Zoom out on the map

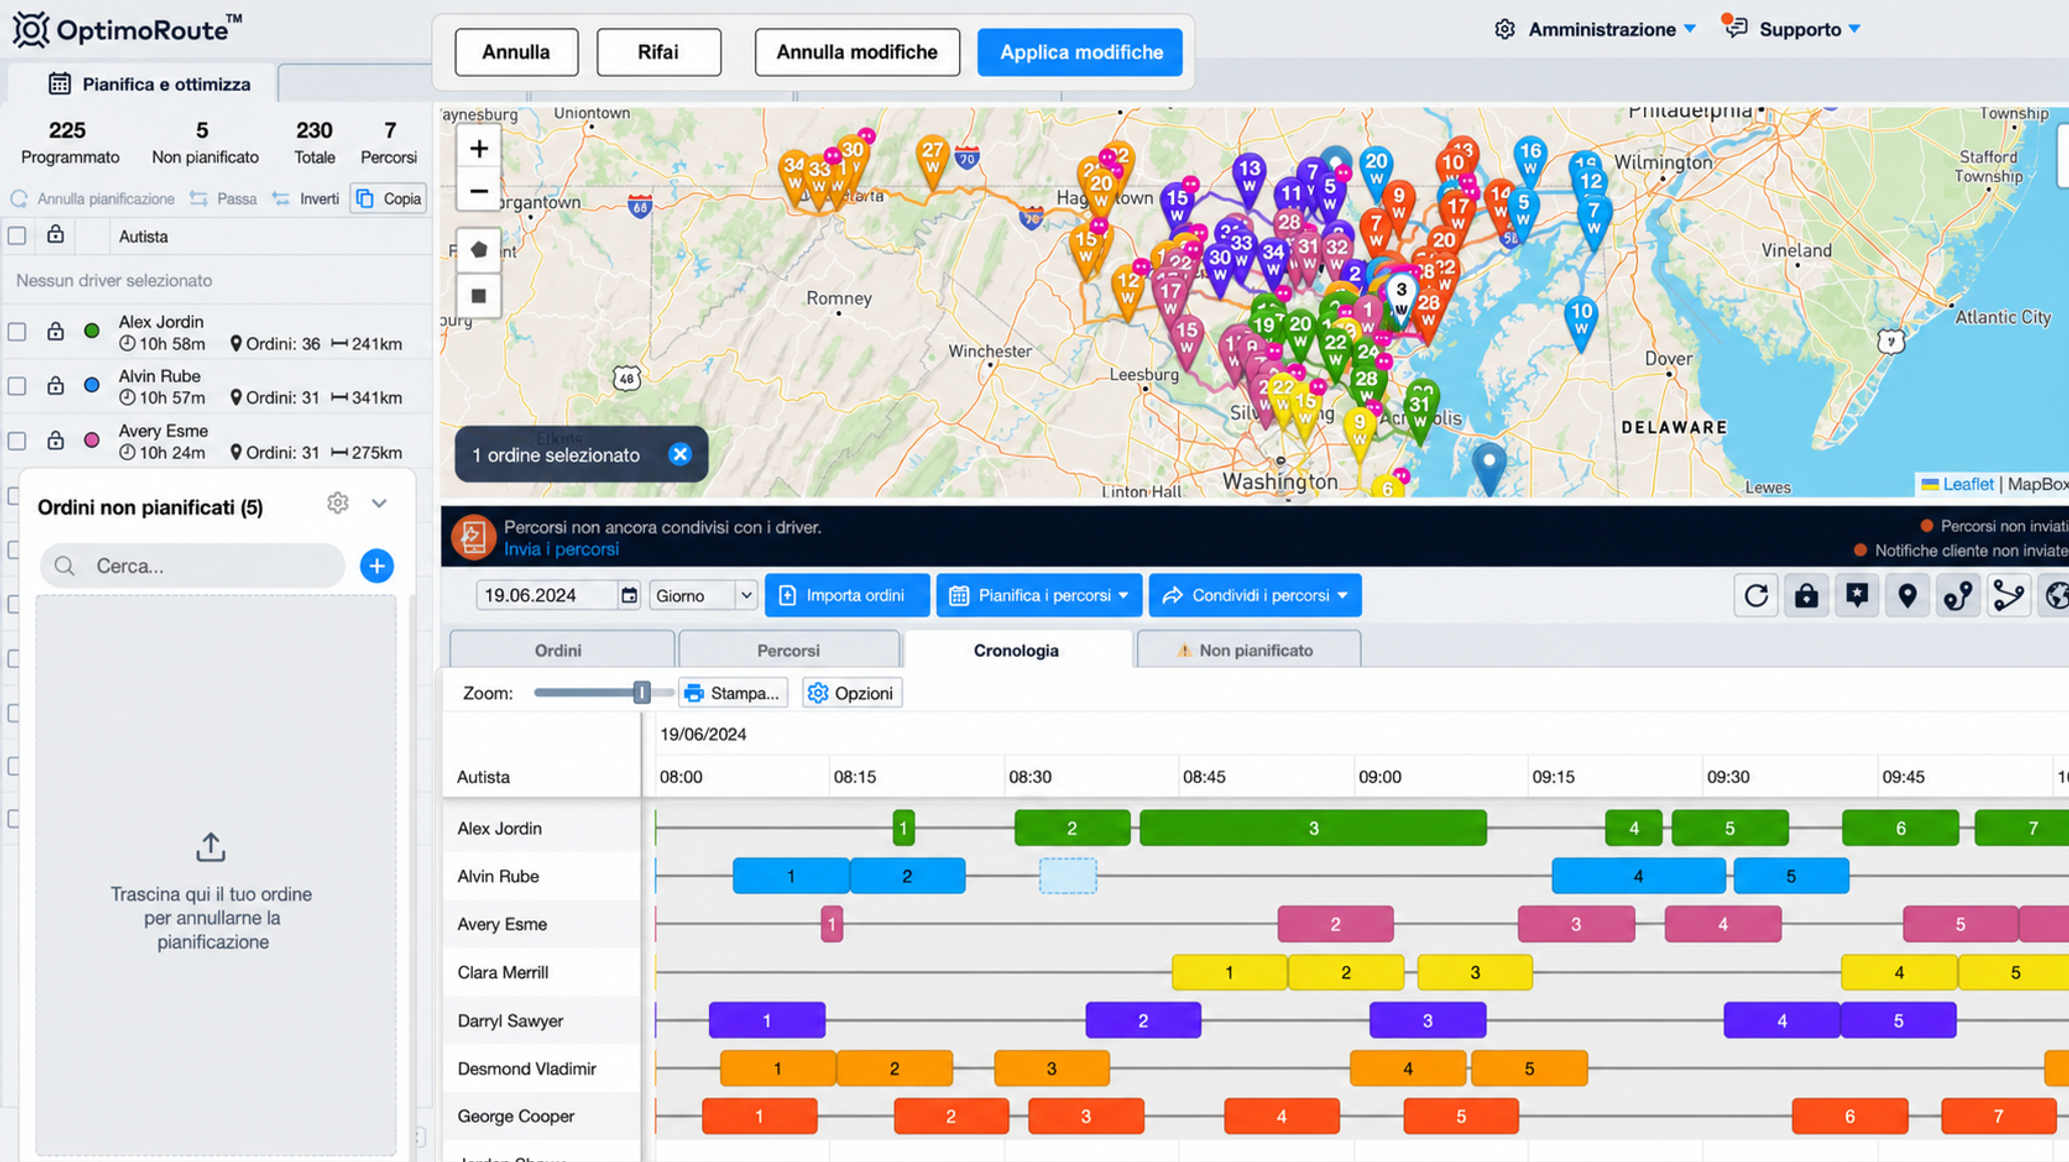(479, 191)
